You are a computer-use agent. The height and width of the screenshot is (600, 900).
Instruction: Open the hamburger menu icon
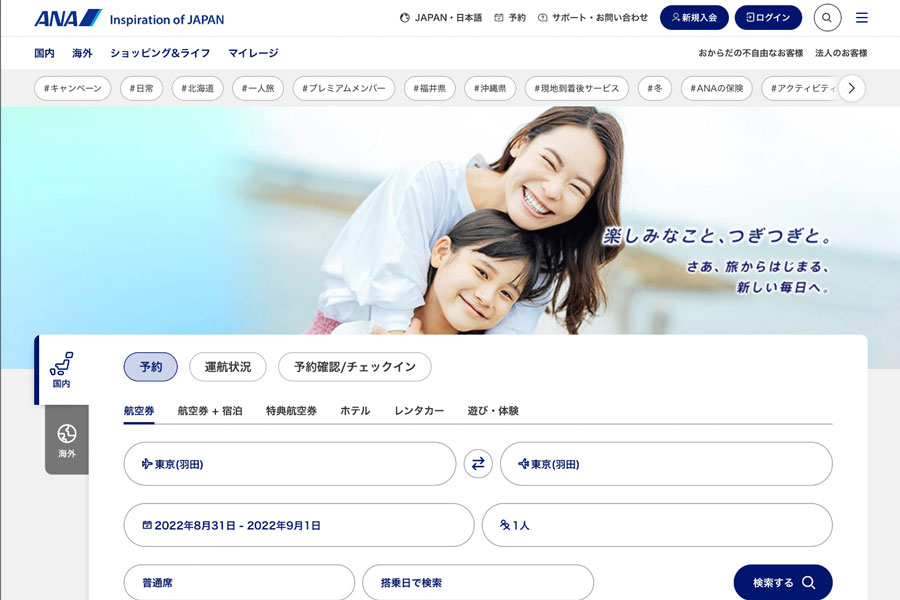[x=862, y=18]
